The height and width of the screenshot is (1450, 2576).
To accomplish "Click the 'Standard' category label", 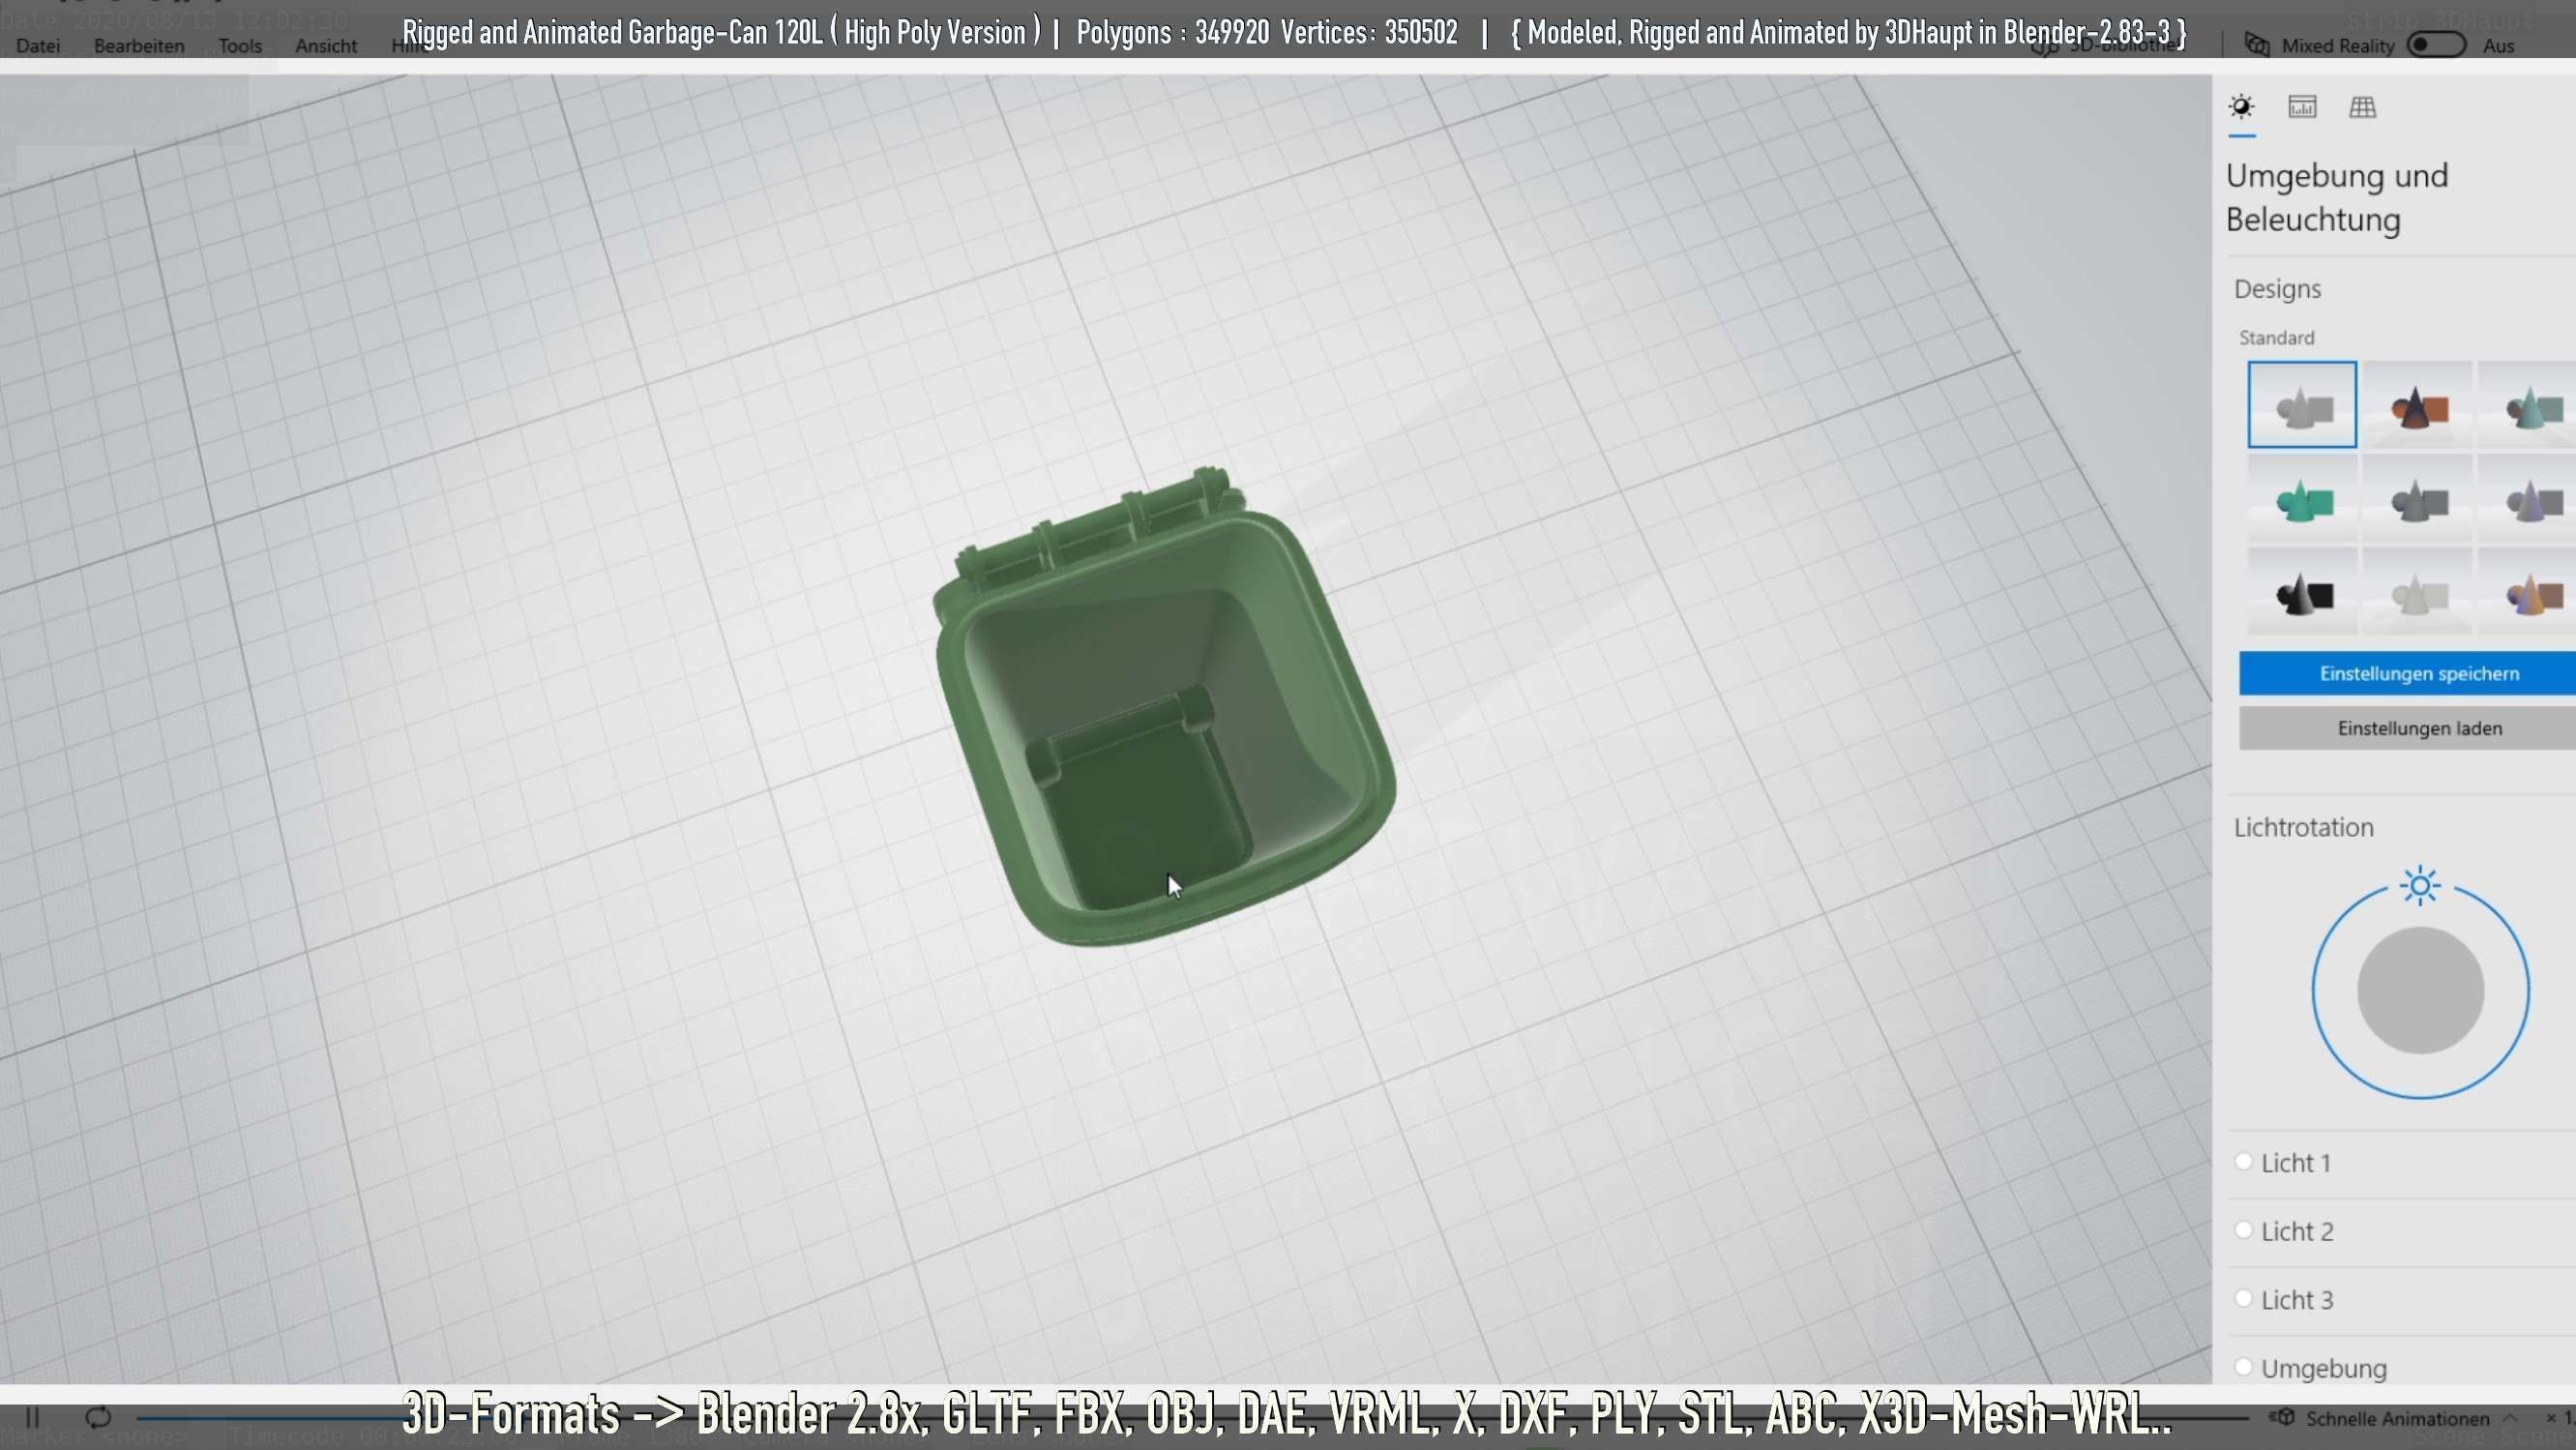I will pyautogui.click(x=2276, y=338).
